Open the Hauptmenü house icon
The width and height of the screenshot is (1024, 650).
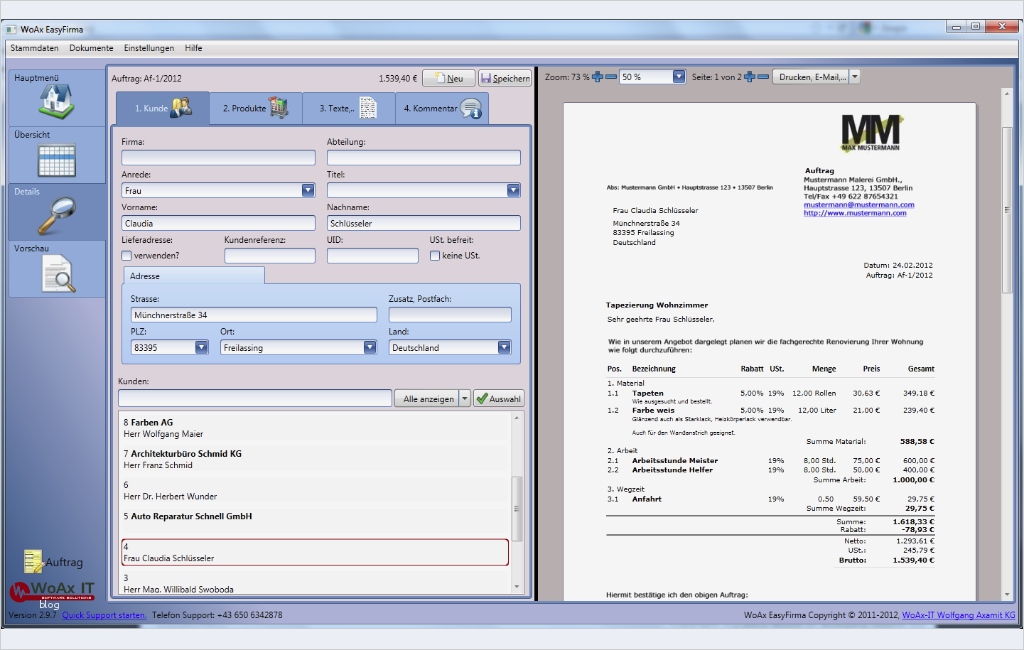click(x=57, y=102)
